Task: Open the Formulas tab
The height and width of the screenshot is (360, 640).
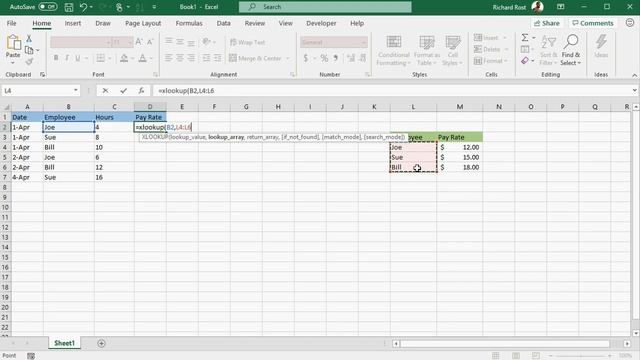Action: pos(189,23)
